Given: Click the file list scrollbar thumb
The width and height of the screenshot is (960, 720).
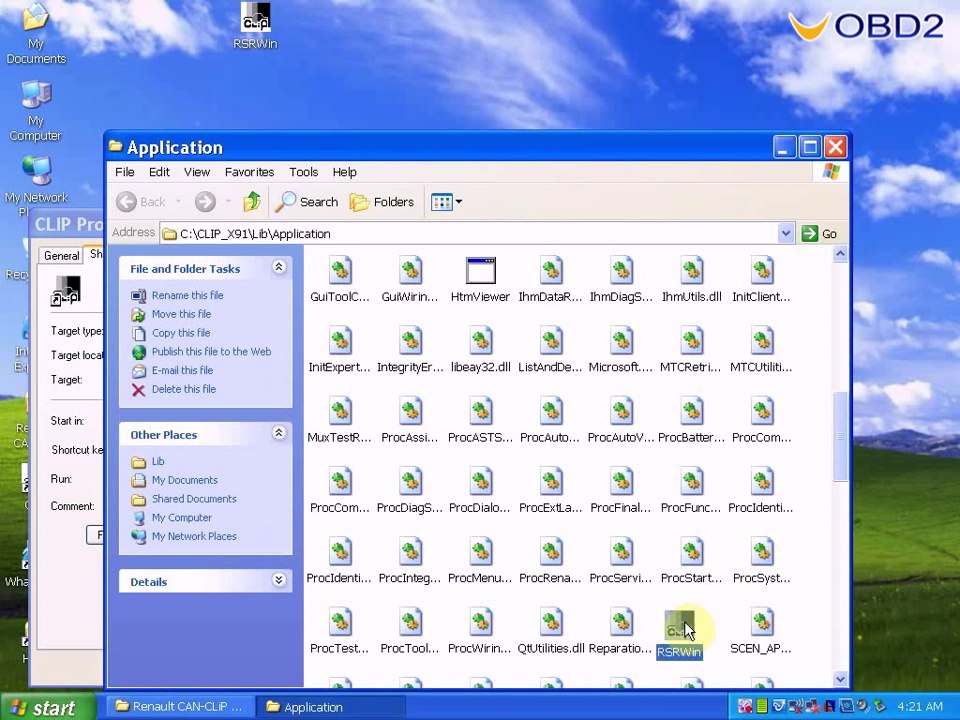Looking at the screenshot, I should pos(841,437).
